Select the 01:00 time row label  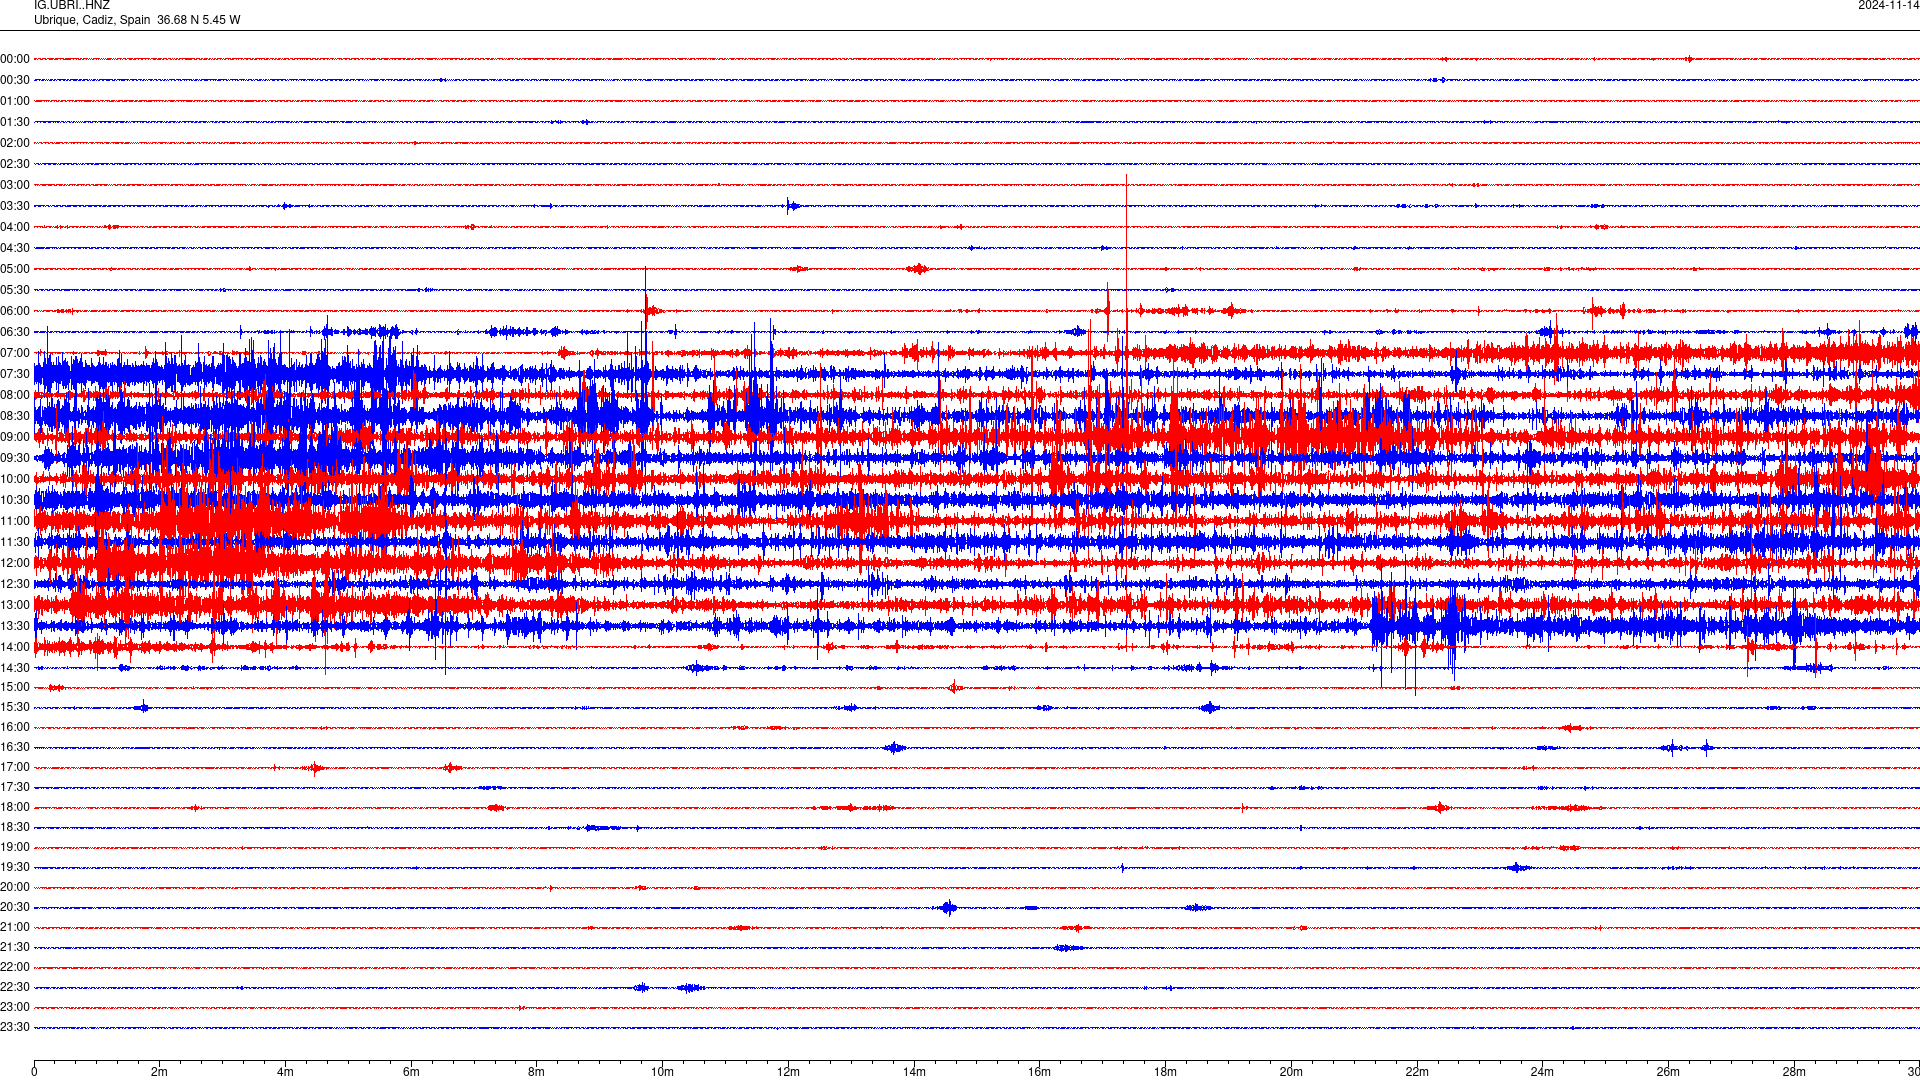(x=15, y=101)
